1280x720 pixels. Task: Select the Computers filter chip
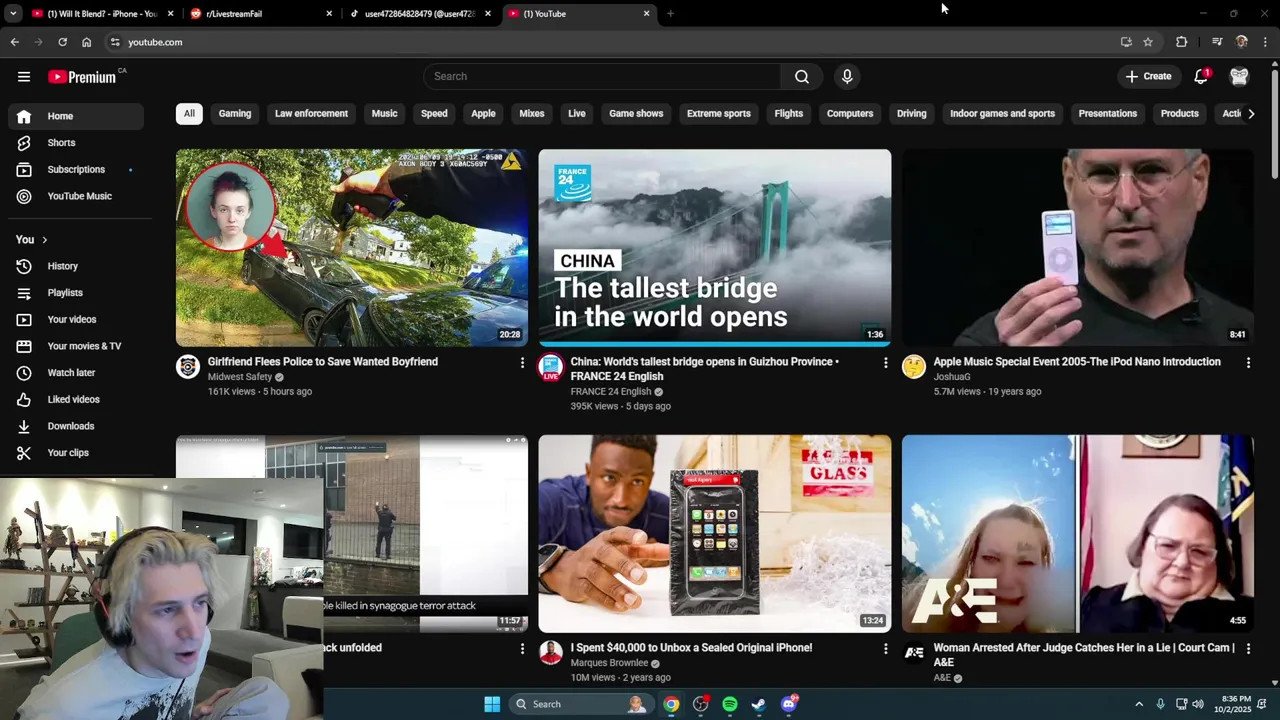pos(850,114)
